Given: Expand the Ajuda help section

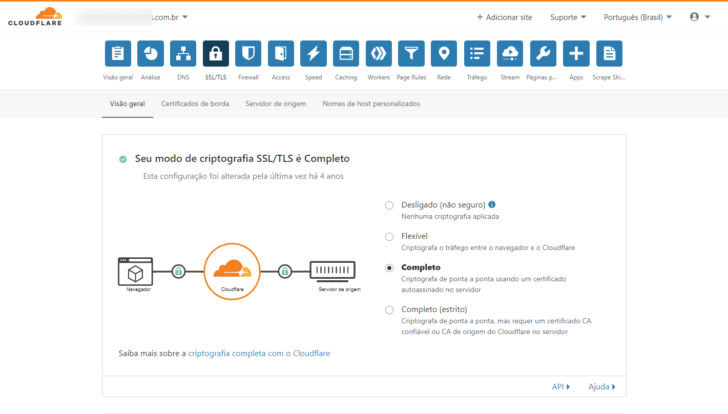Looking at the screenshot, I should tap(602, 387).
